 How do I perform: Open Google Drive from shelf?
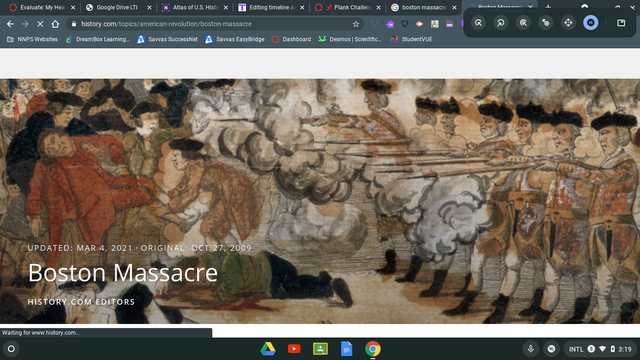click(268, 349)
